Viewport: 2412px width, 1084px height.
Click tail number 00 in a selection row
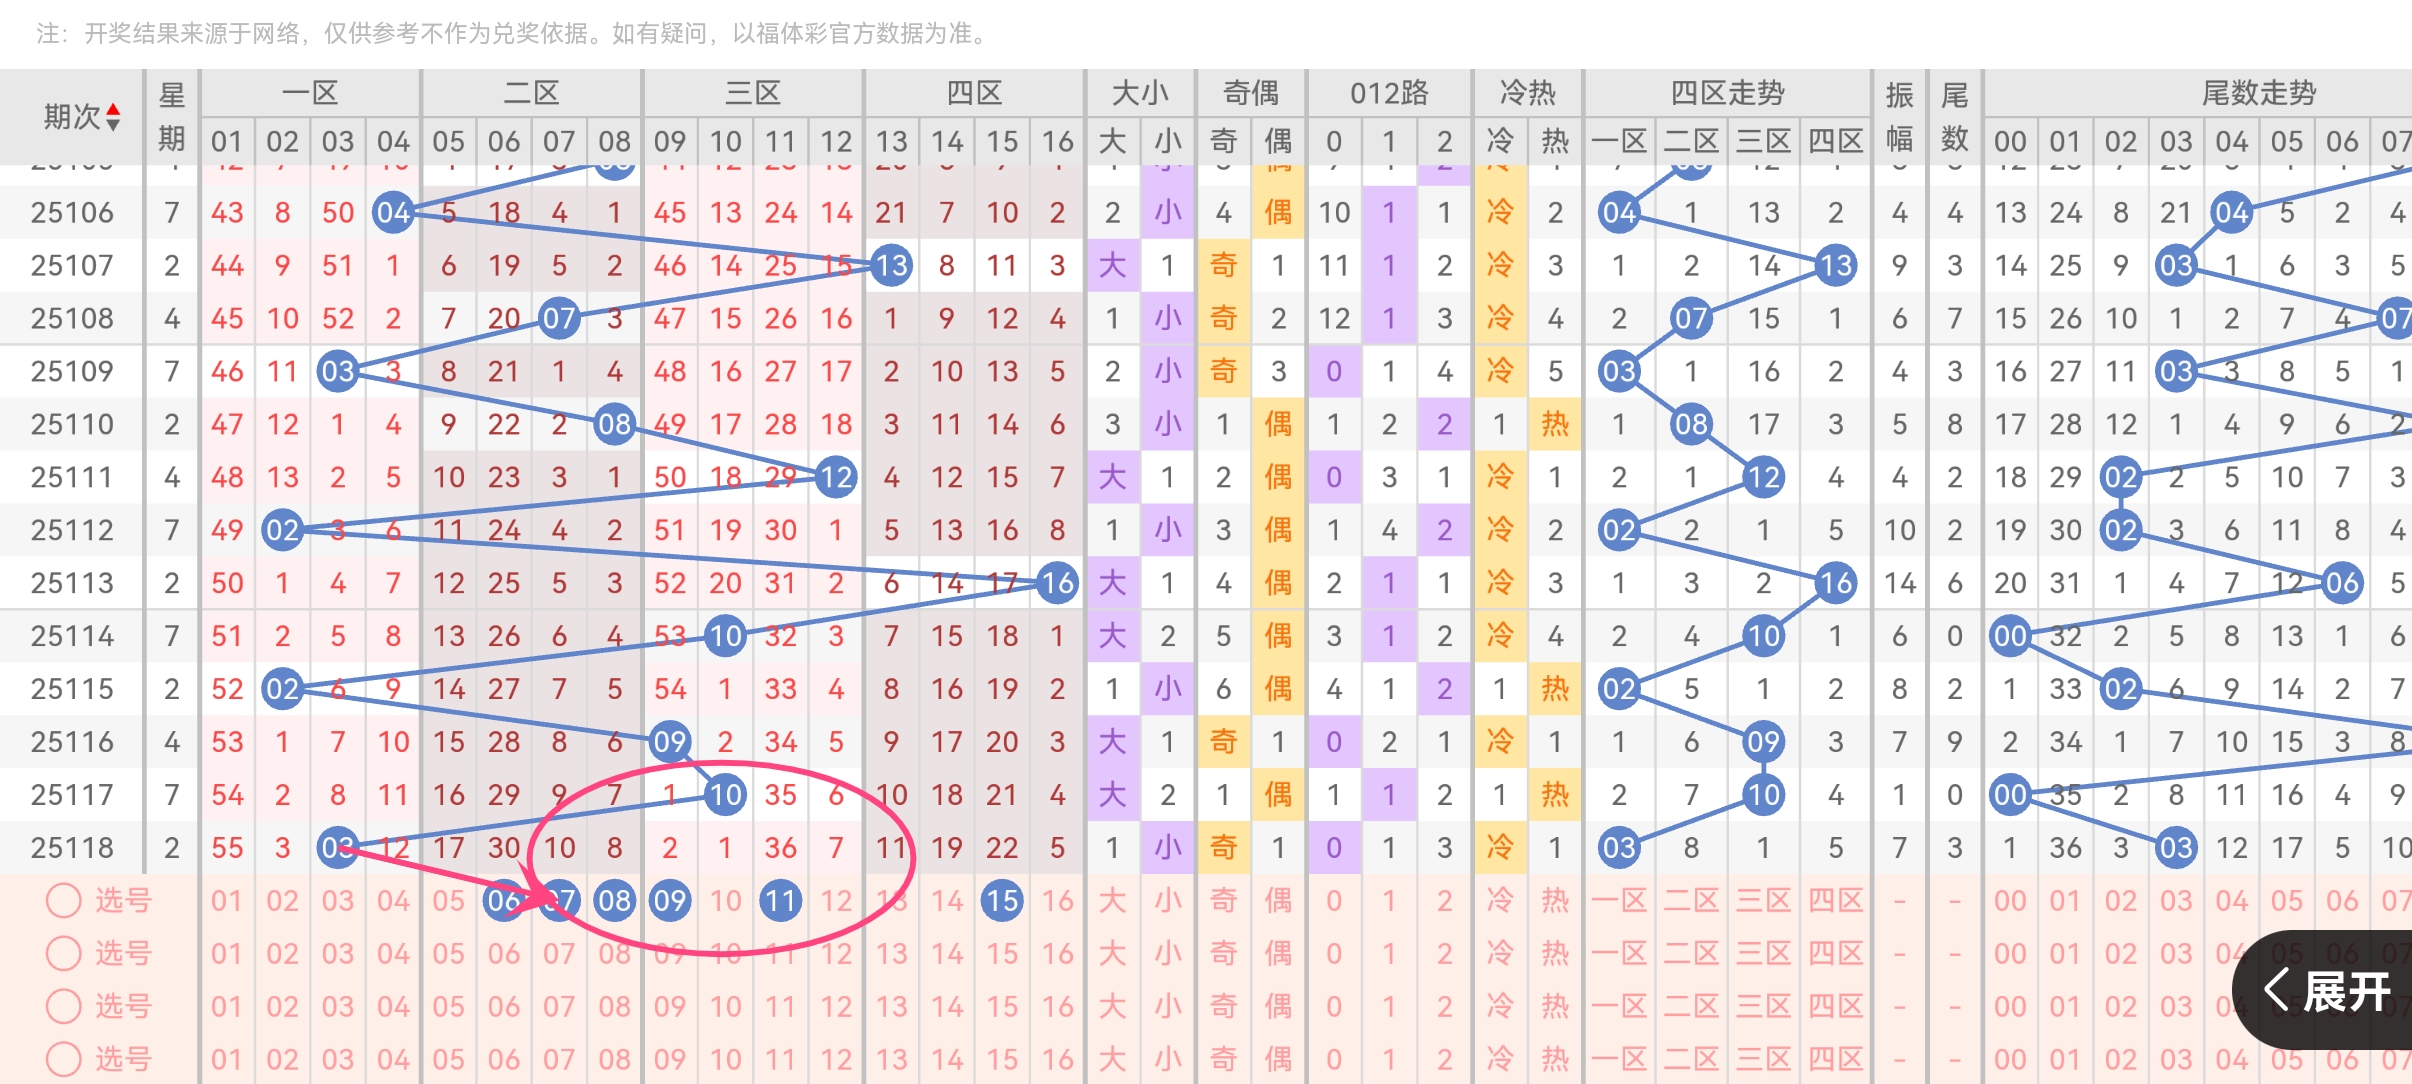click(2012, 900)
